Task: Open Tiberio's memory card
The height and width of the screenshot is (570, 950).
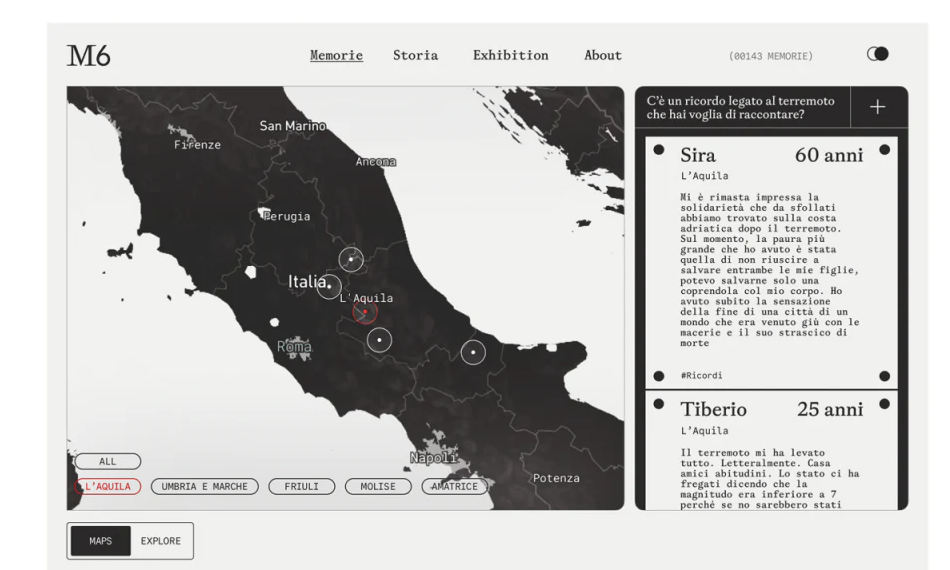Action: [771, 451]
